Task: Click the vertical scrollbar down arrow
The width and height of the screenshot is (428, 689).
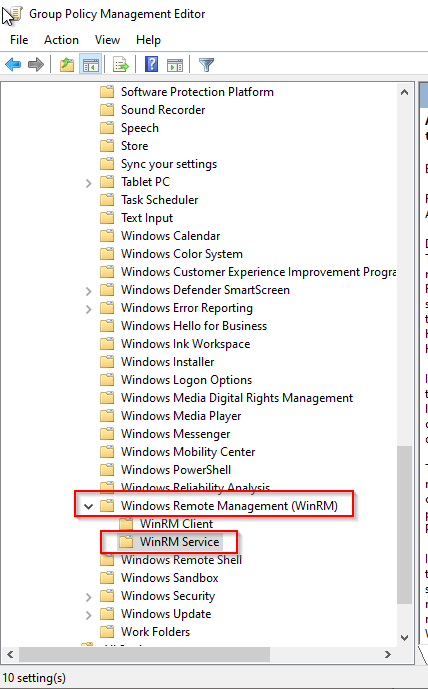Action: click(x=405, y=638)
